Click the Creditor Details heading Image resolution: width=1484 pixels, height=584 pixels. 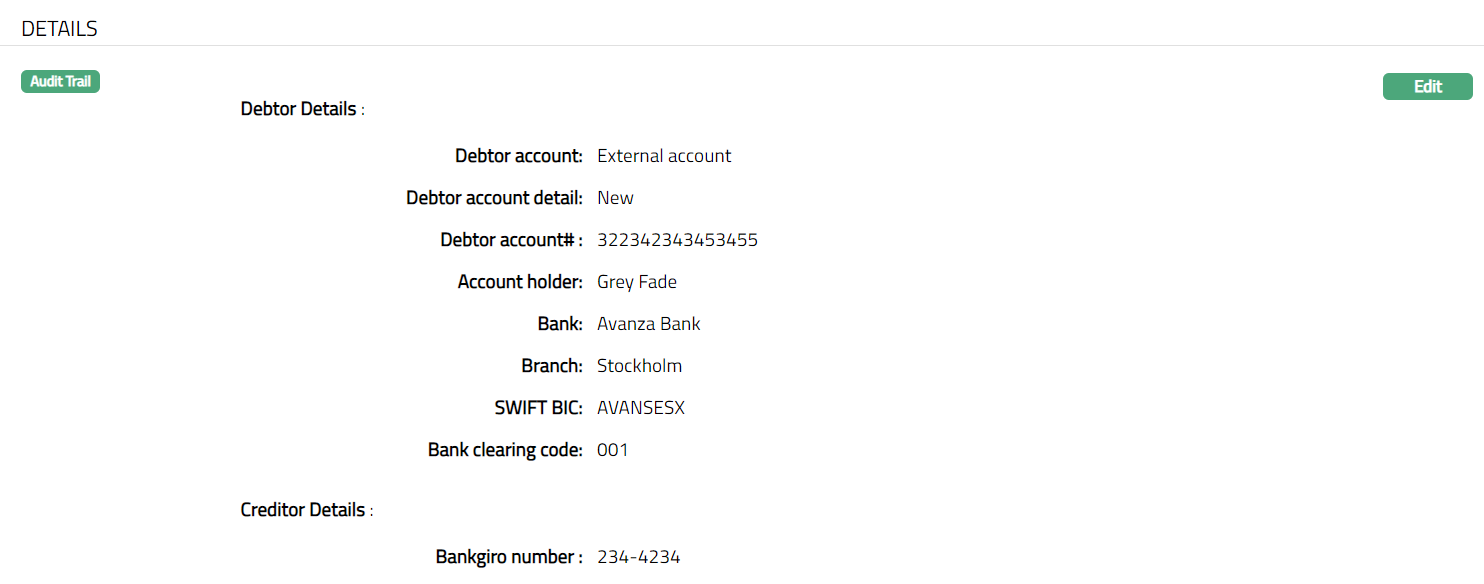303,510
